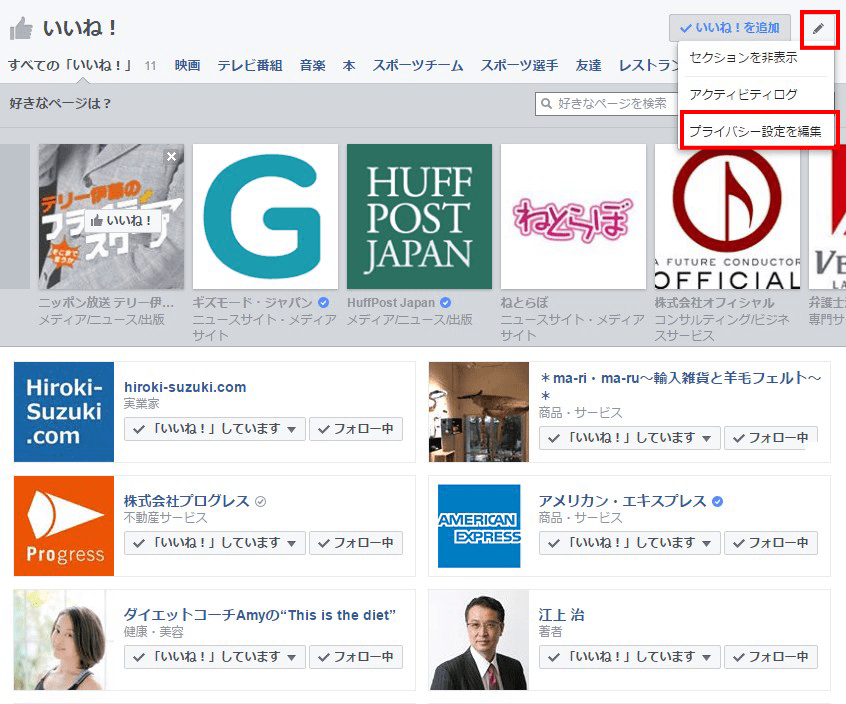Open the 株式会社プログレス page link
Screen dimensions: 846x704
point(187,501)
